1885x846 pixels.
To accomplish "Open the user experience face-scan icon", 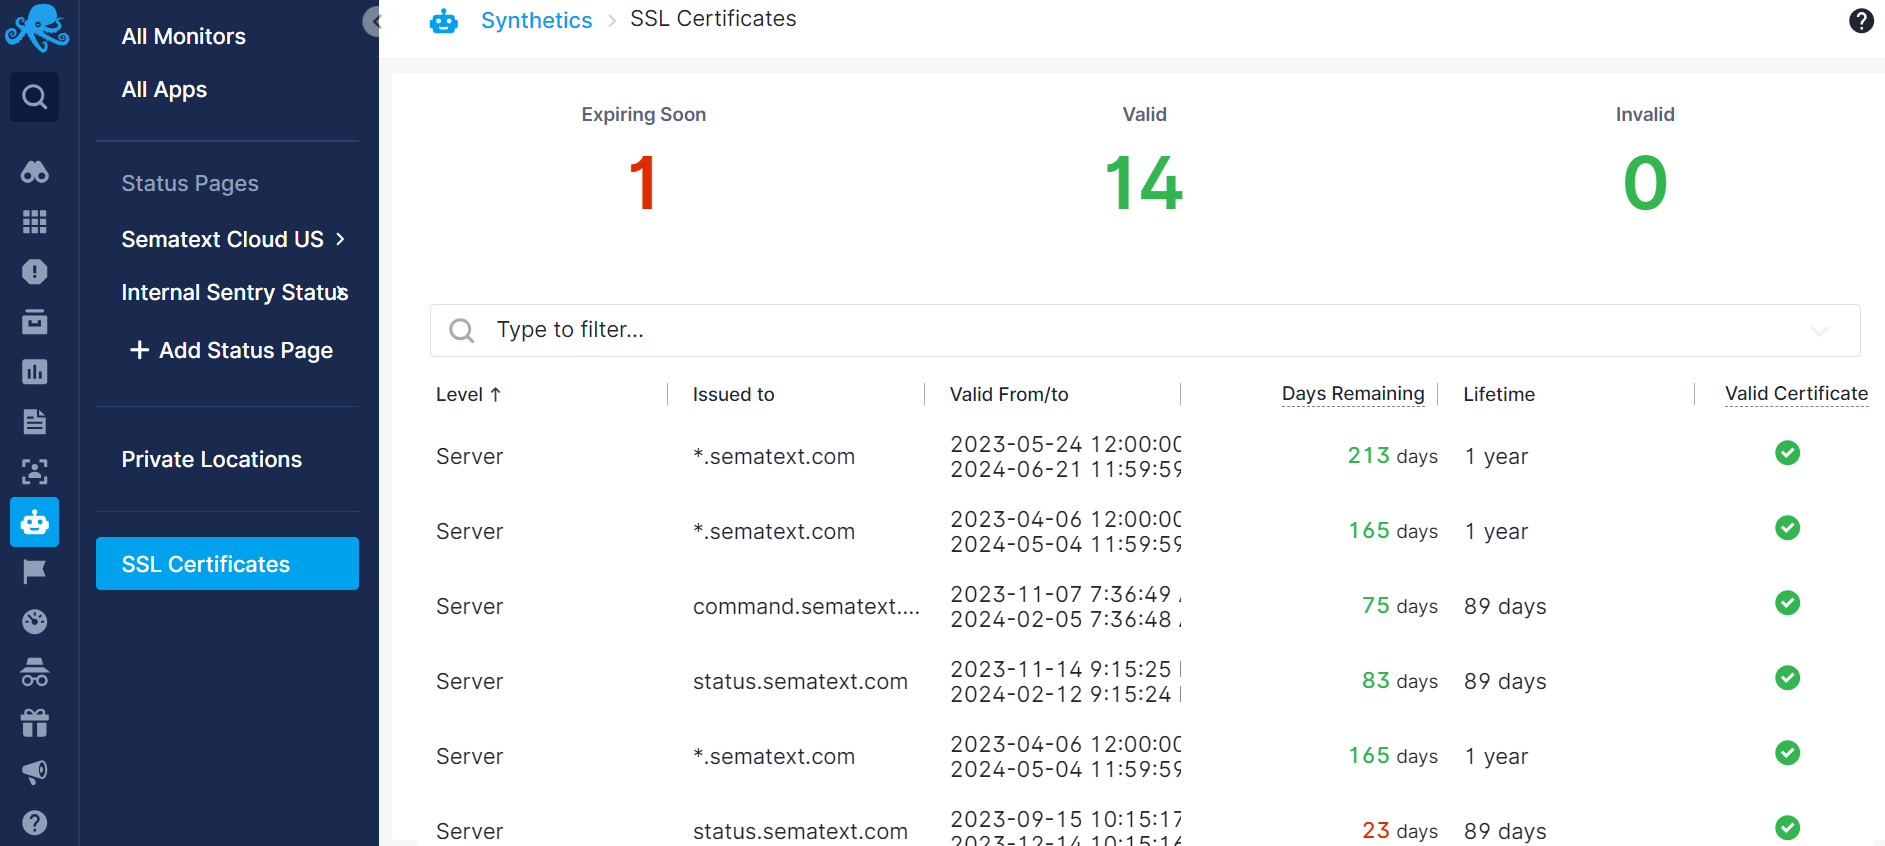I will pyautogui.click(x=35, y=472).
